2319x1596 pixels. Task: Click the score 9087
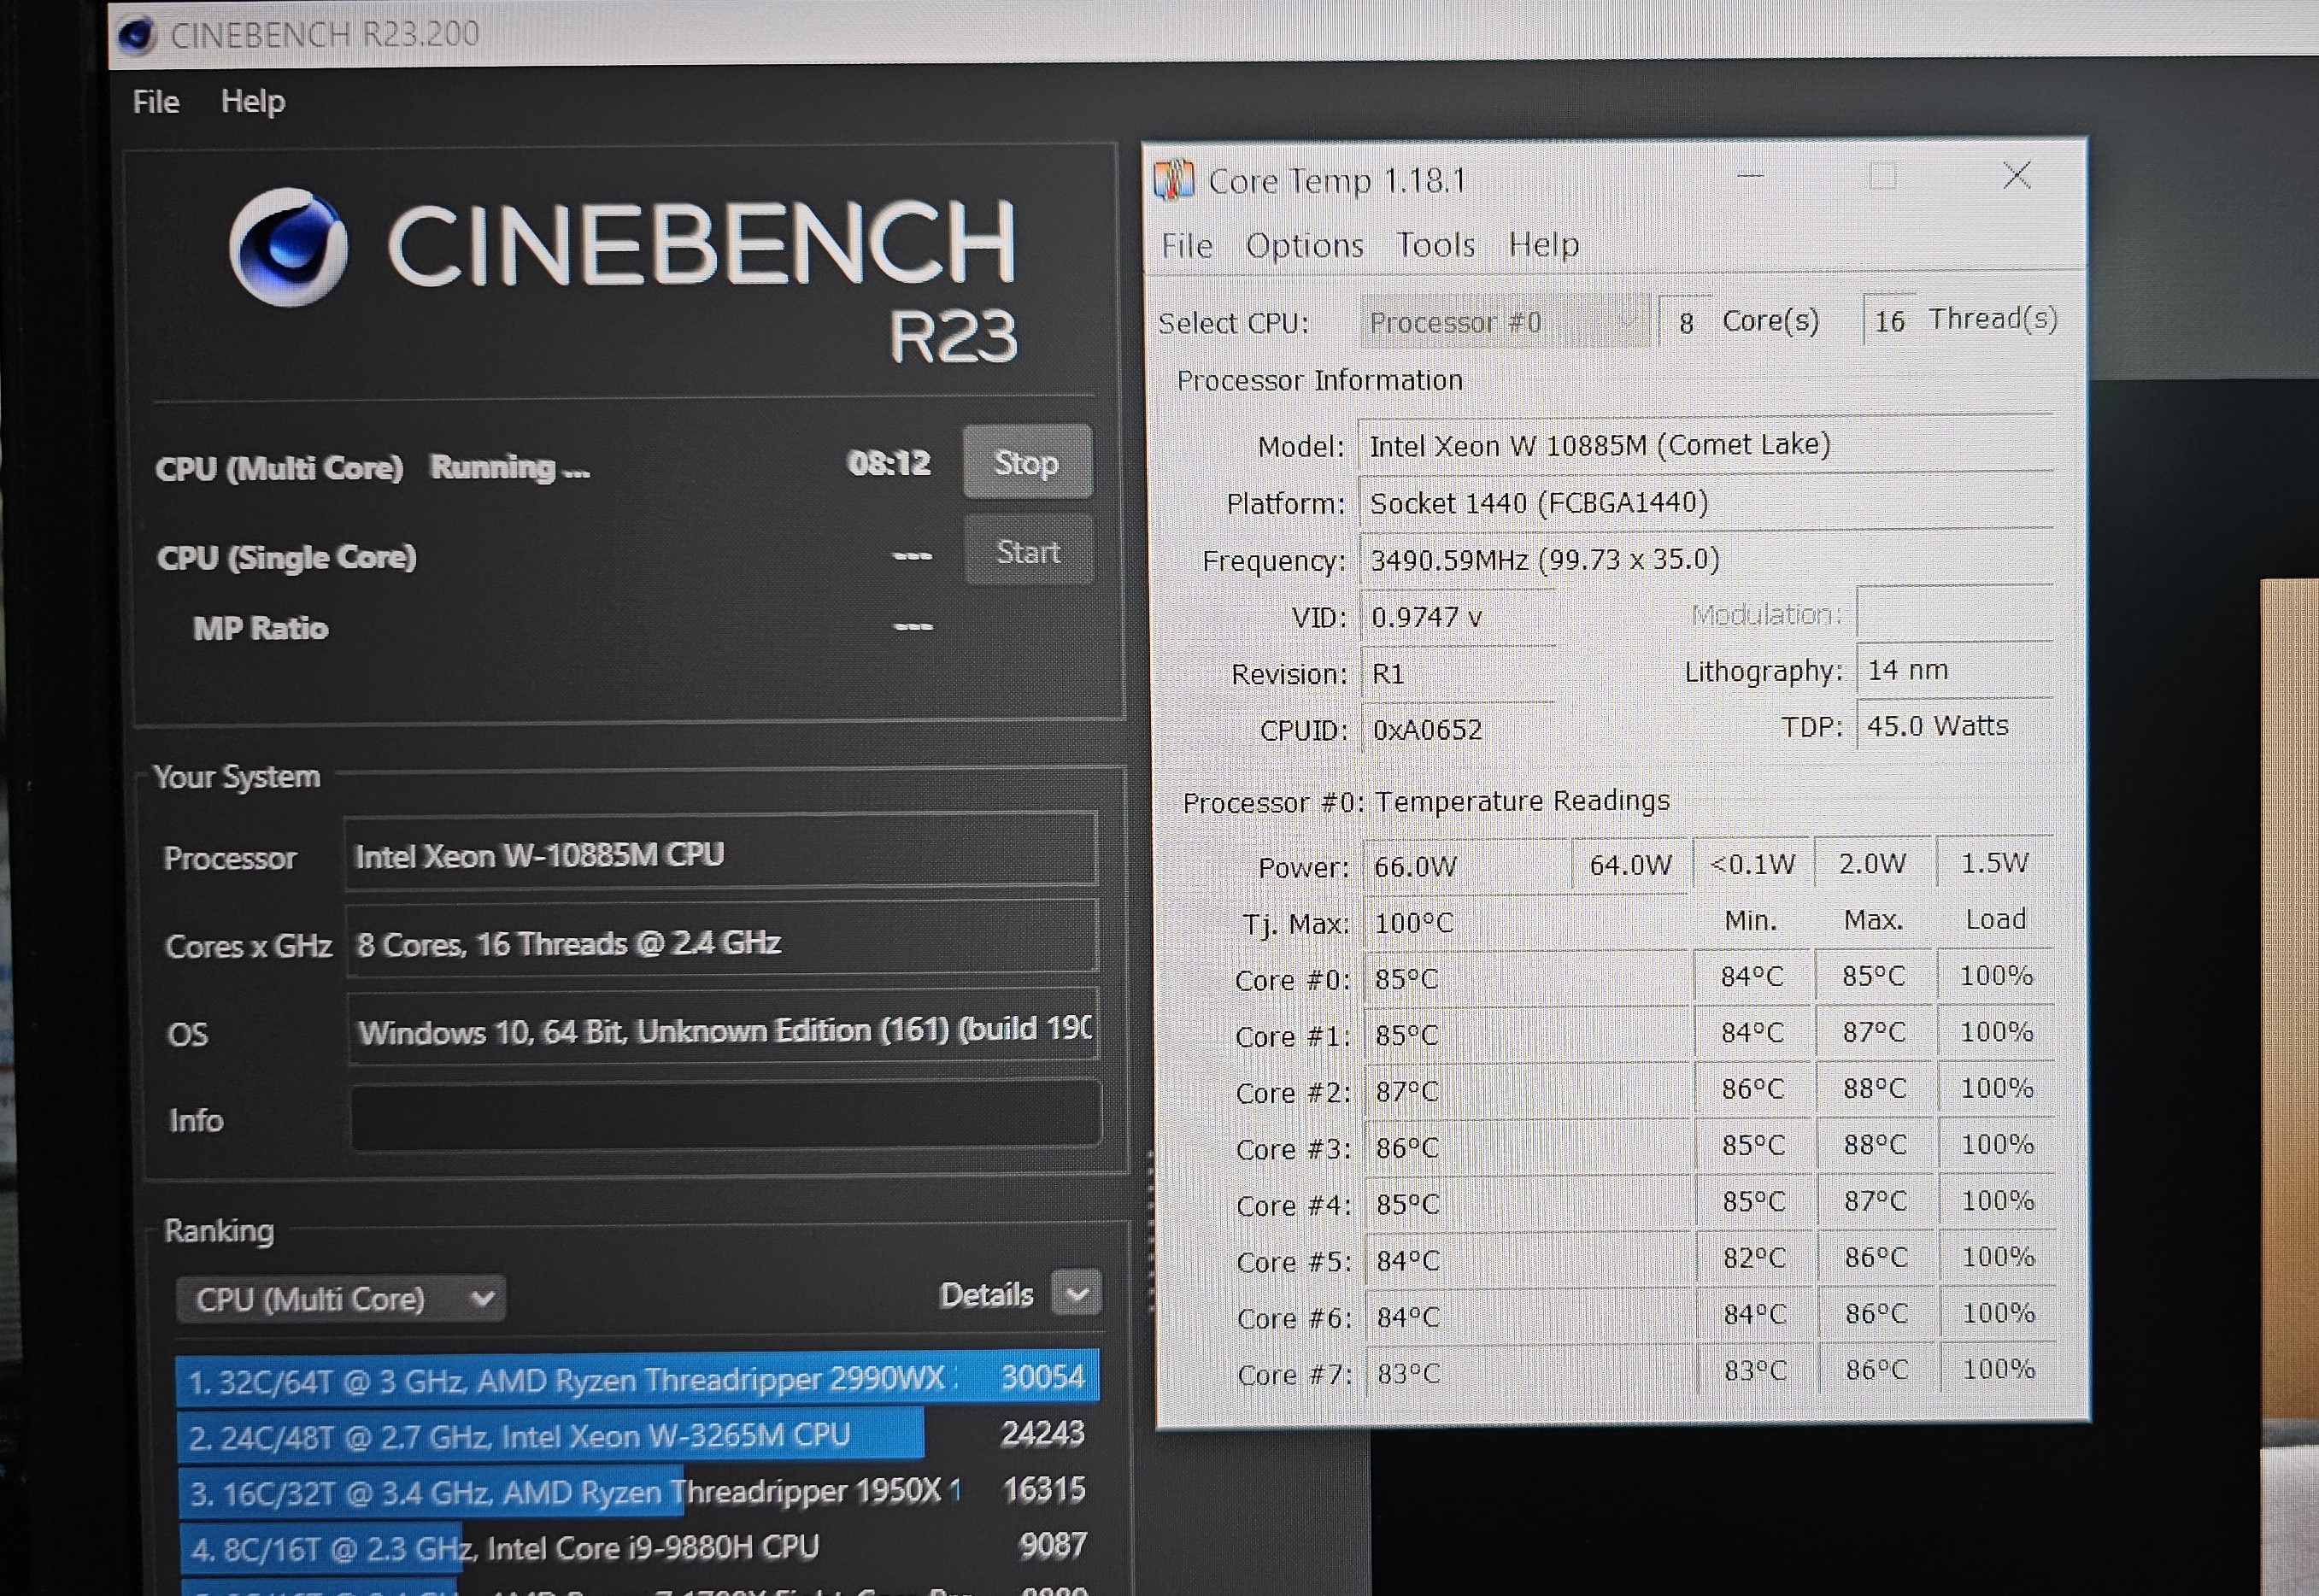pyautogui.click(x=1053, y=1546)
